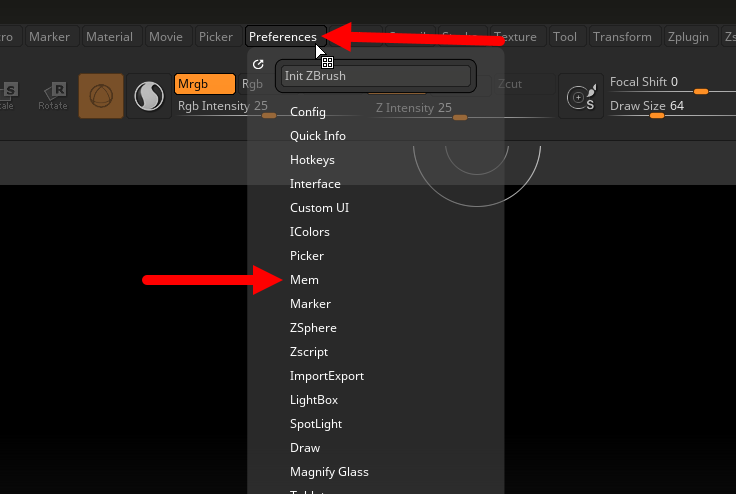Expand the Interface section
The height and width of the screenshot is (494, 736).
(315, 184)
